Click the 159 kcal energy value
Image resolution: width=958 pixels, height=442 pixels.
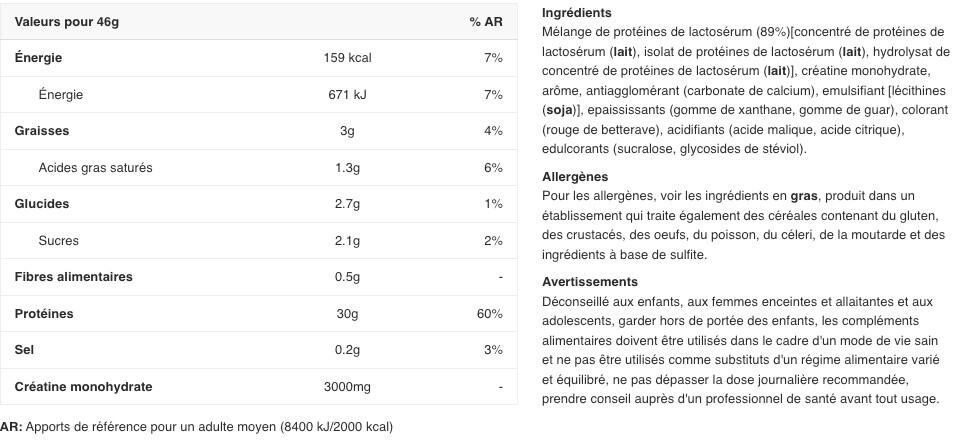(x=347, y=58)
